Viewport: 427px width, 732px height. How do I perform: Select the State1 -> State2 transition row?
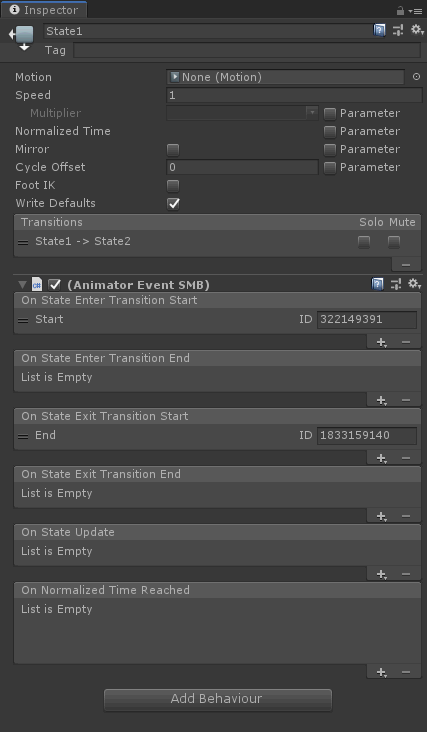(217, 242)
